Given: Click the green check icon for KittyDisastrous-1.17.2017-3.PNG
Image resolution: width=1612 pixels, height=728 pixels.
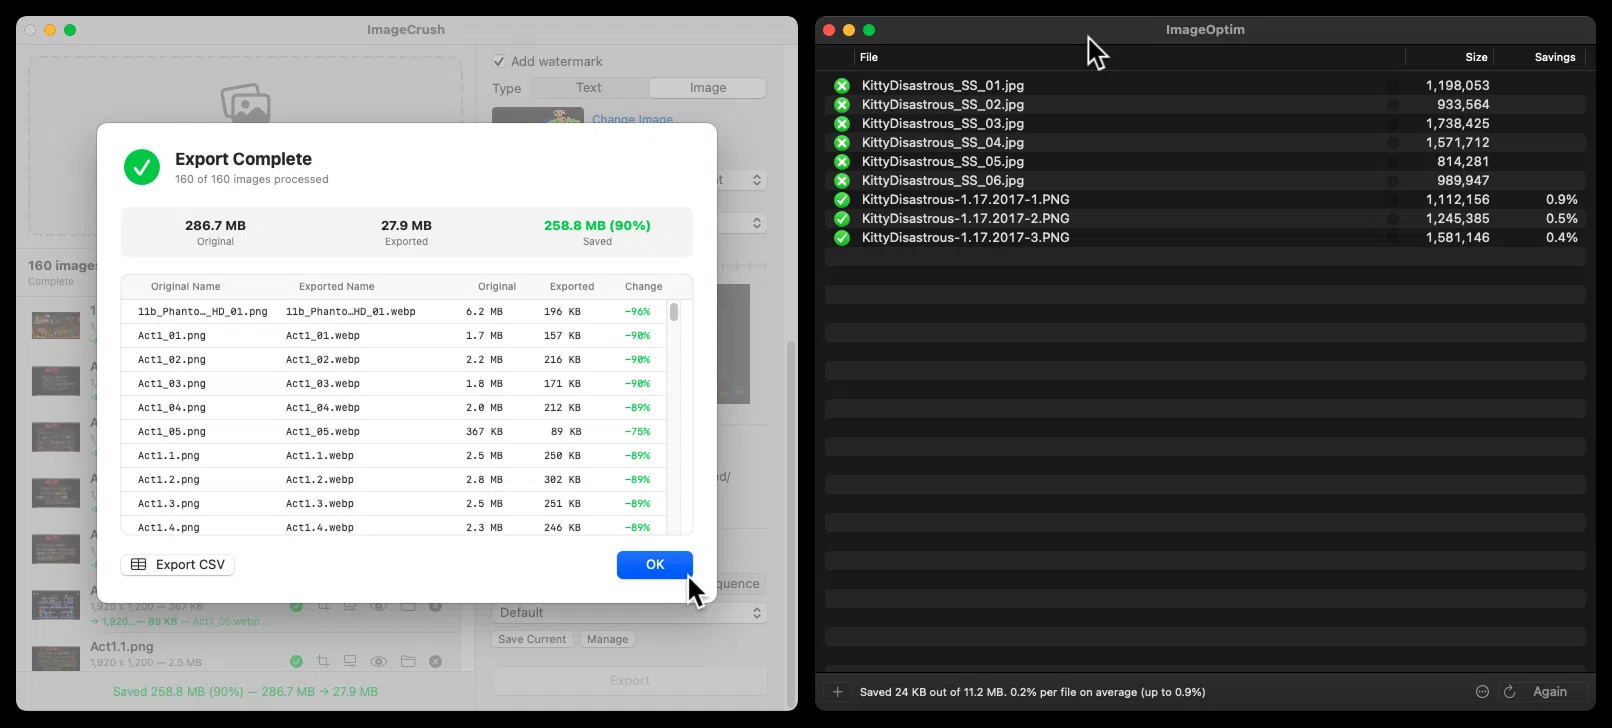Looking at the screenshot, I should pos(842,238).
